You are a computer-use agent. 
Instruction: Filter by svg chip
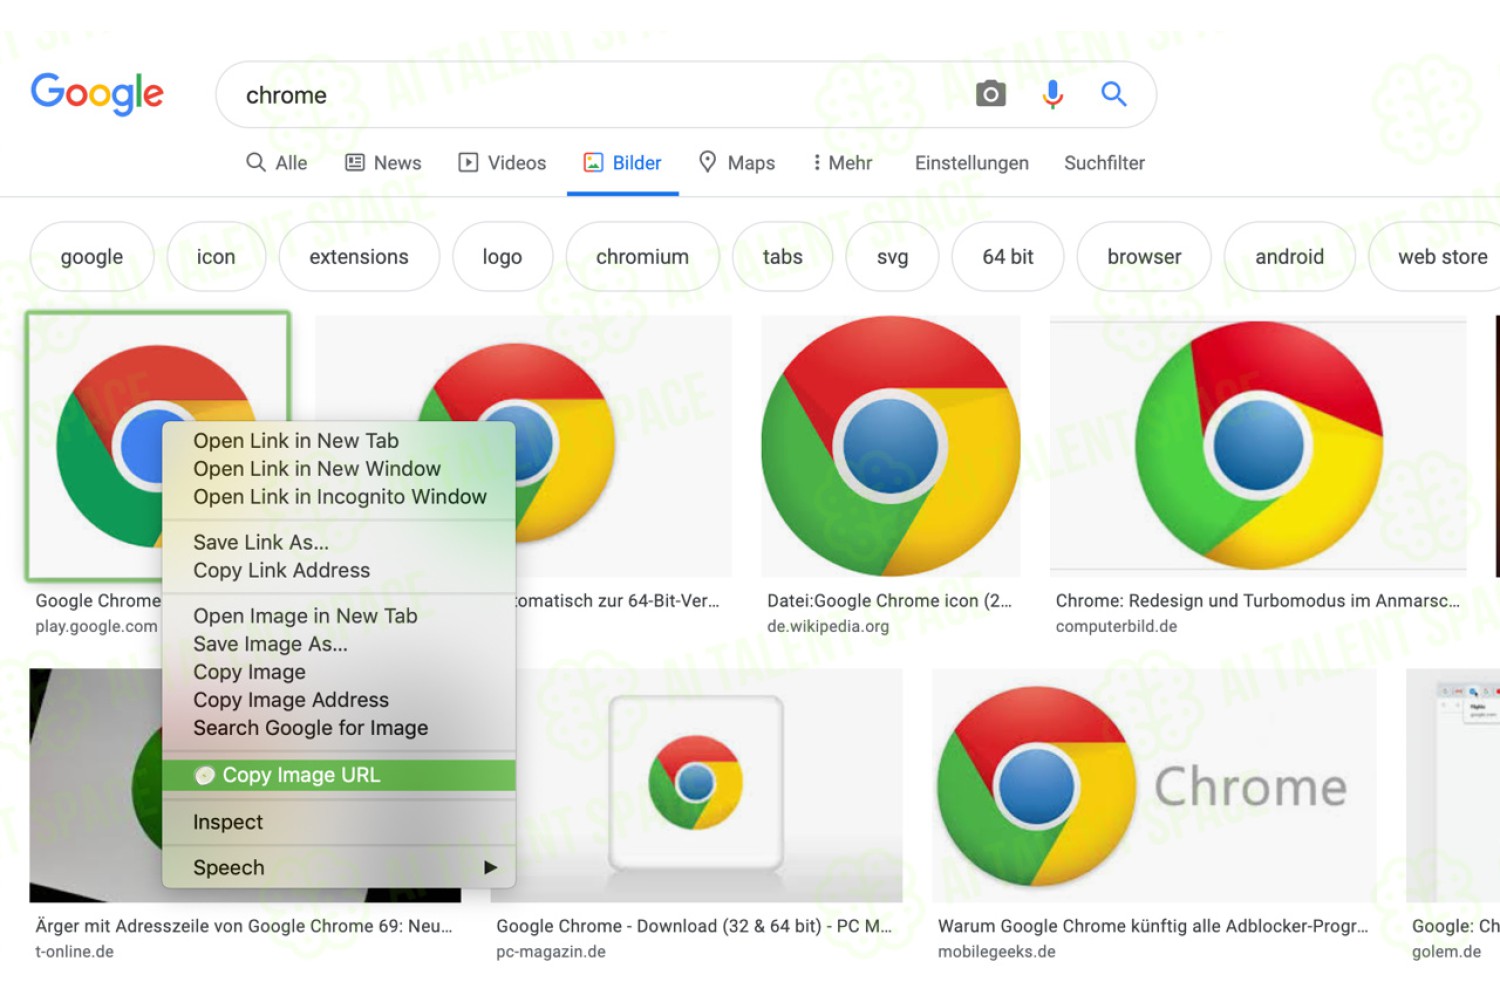[892, 257]
